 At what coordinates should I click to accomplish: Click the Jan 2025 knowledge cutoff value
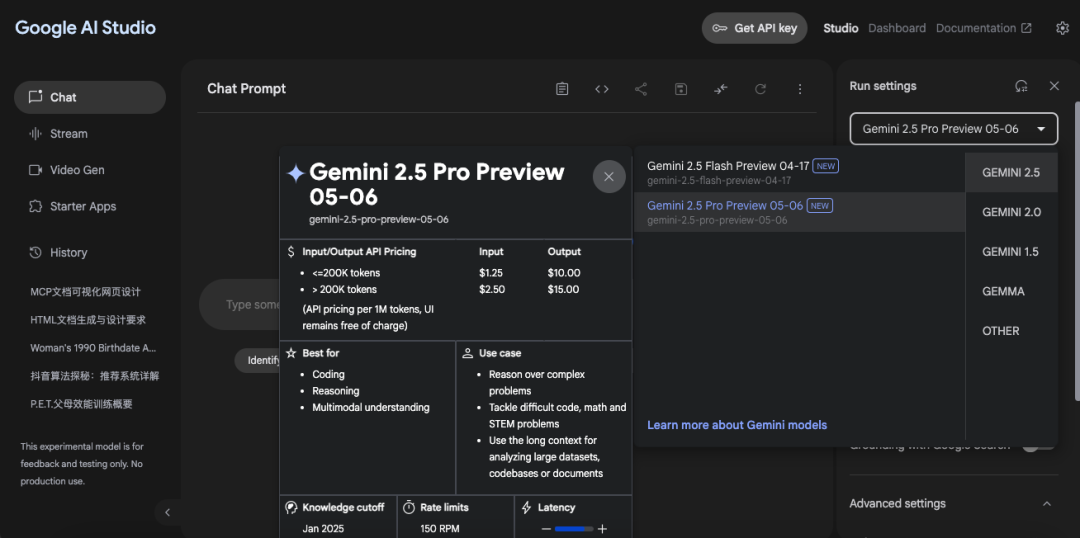(x=323, y=529)
